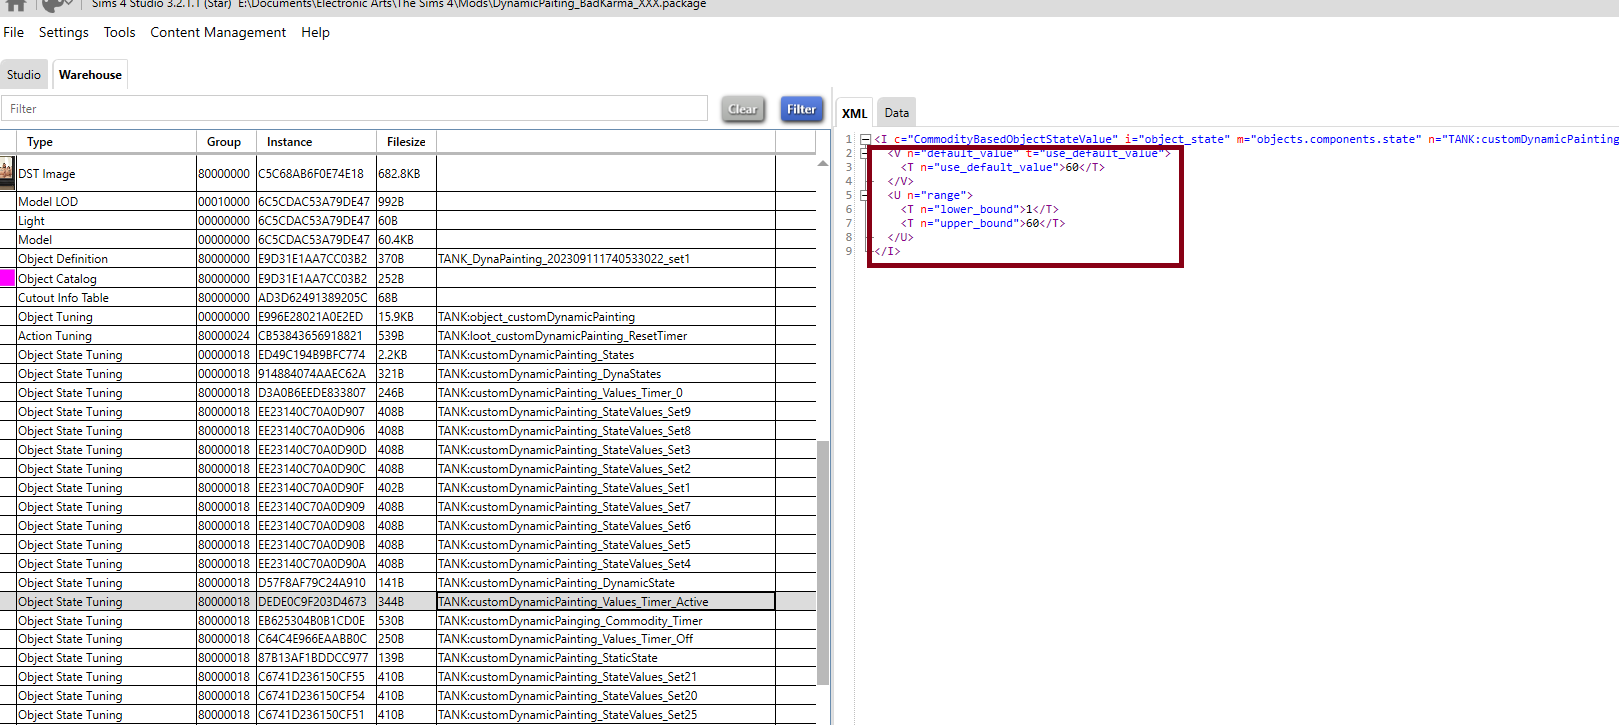This screenshot has width=1619, height=725.
Task: Collapse the root node on XML line 1
Action: 865,139
